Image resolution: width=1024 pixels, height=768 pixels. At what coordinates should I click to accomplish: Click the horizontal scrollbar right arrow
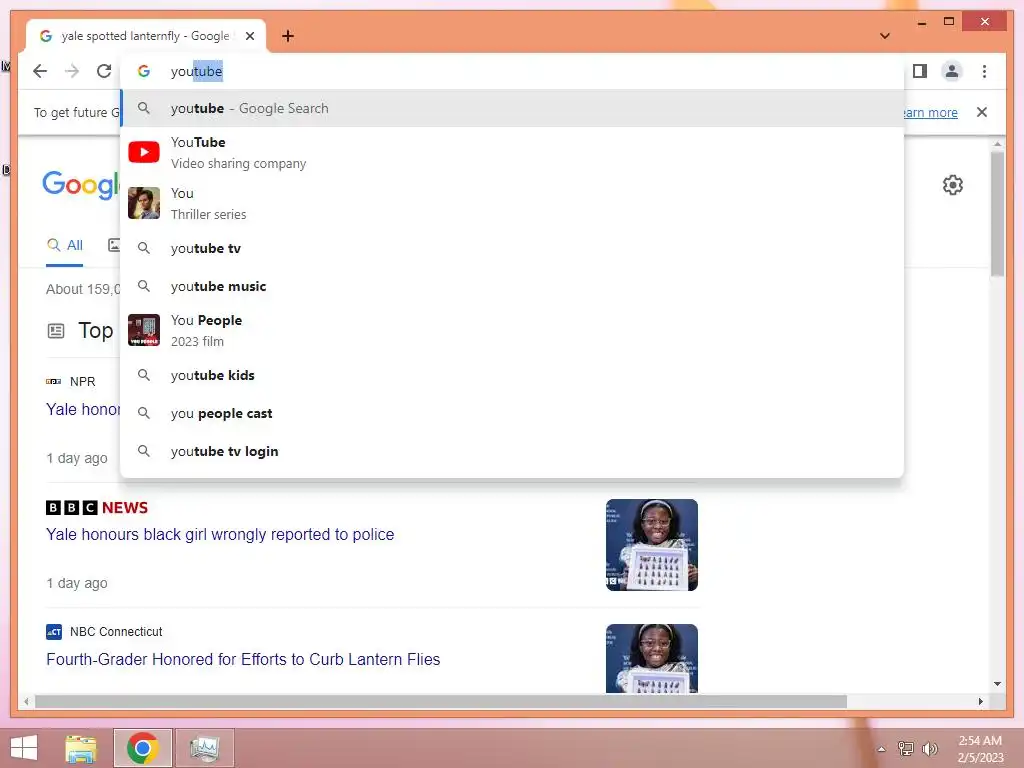980,701
